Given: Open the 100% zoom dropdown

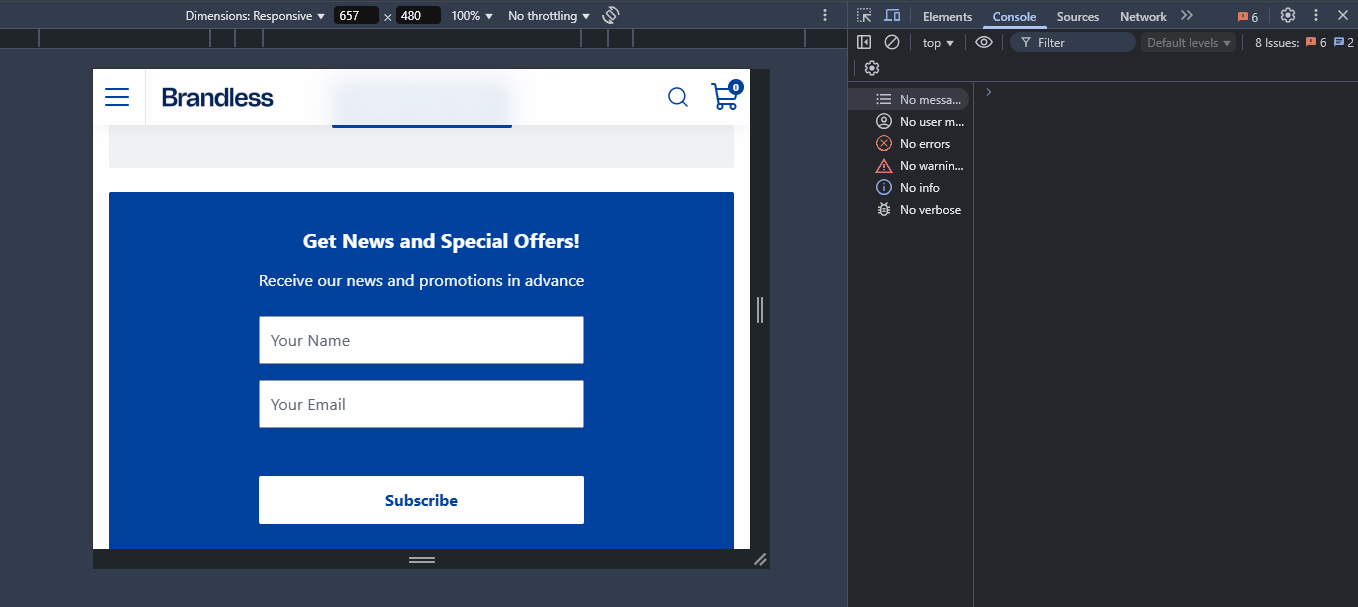Looking at the screenshot, I should [472, 16].
